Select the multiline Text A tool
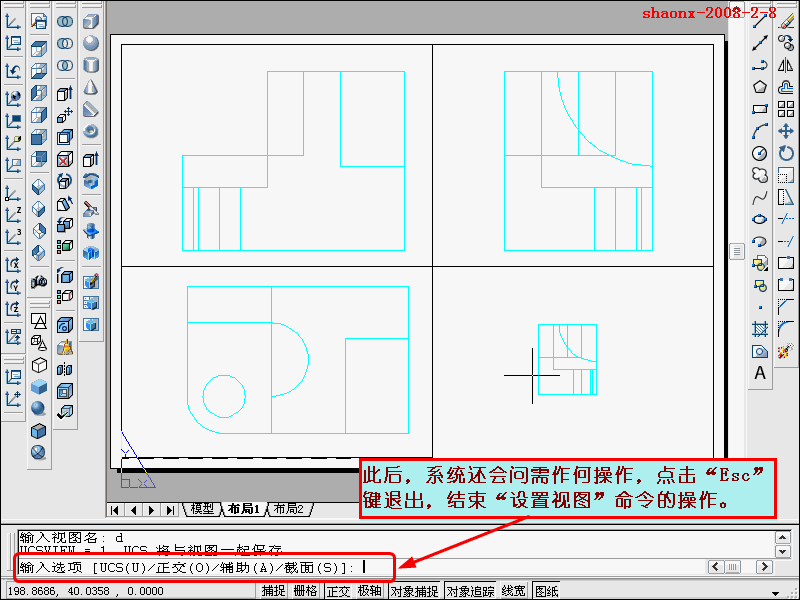This screenshot has height=600, width=800. (x=760, y=373)
